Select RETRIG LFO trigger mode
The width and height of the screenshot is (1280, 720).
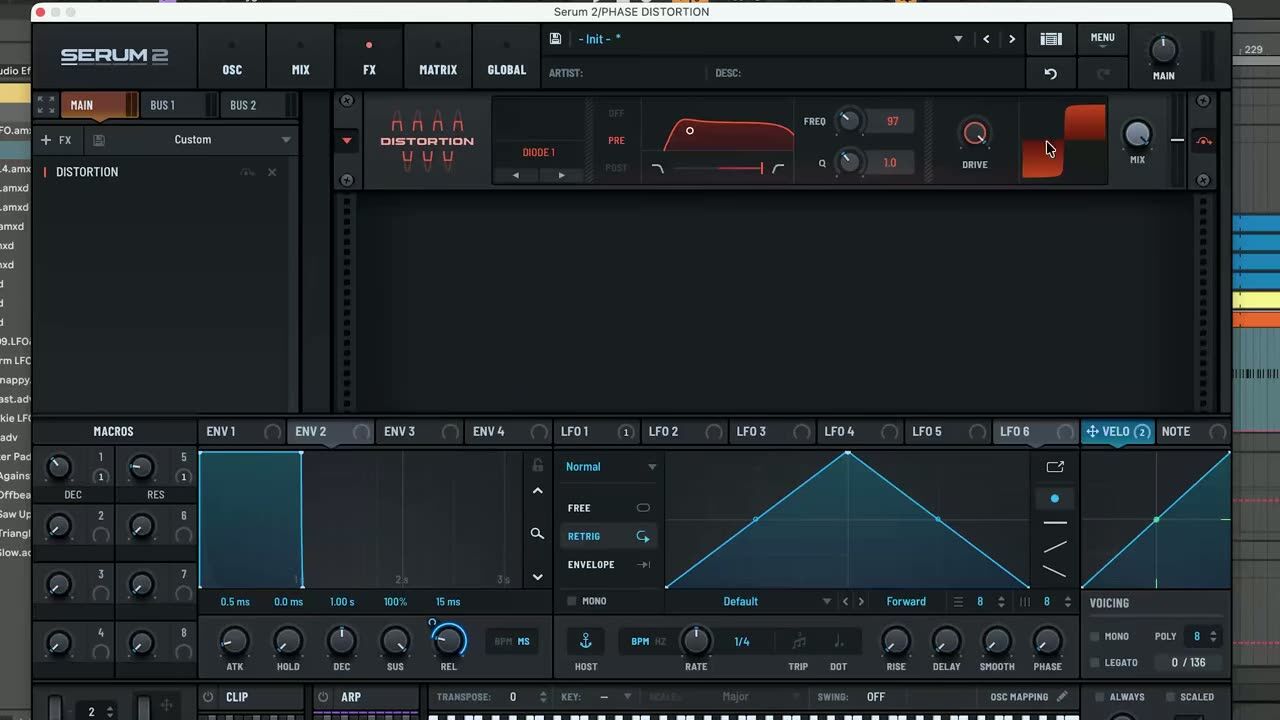608,537
